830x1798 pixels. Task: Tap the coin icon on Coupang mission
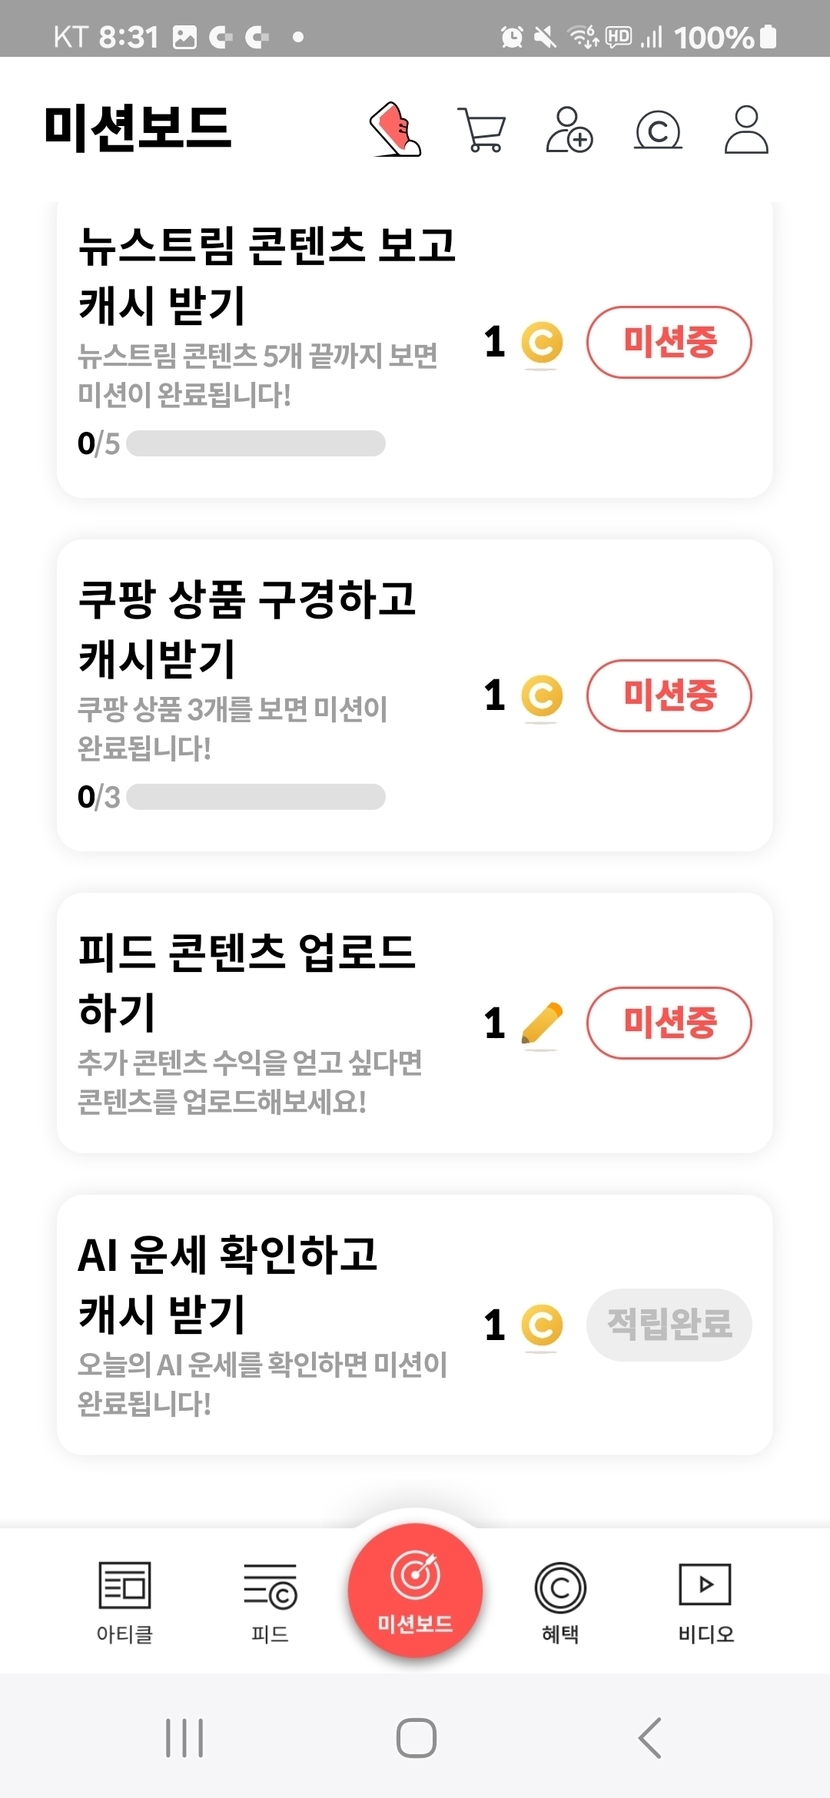pyautogui.click(x=542, y=696)
